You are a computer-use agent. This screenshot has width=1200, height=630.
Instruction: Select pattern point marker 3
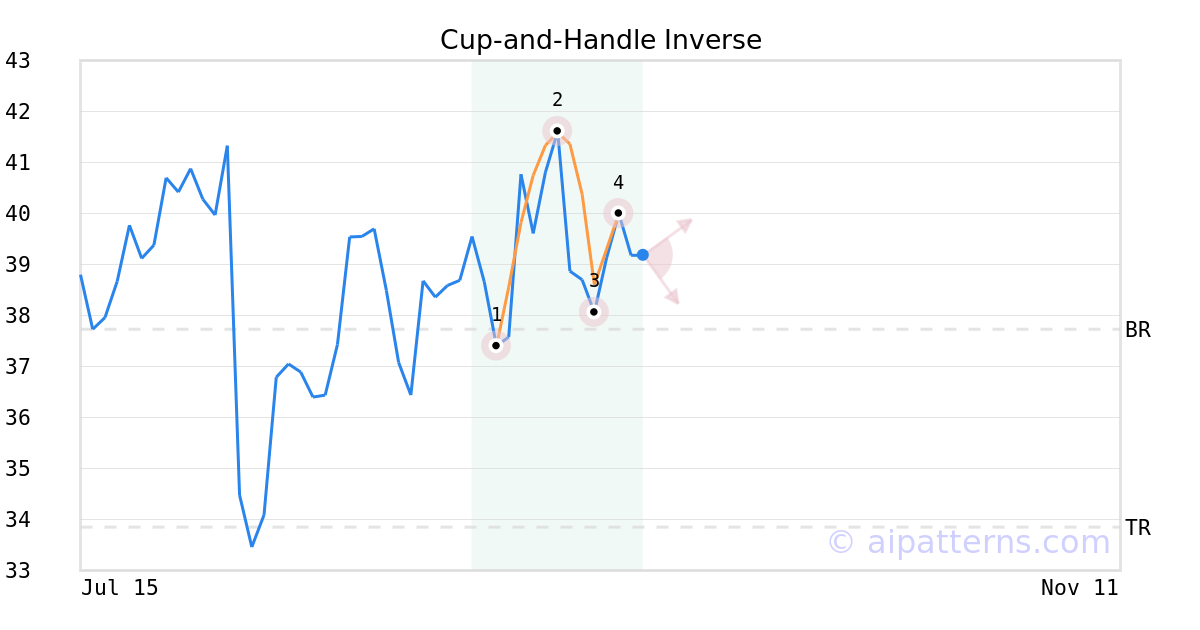(594, 312)
